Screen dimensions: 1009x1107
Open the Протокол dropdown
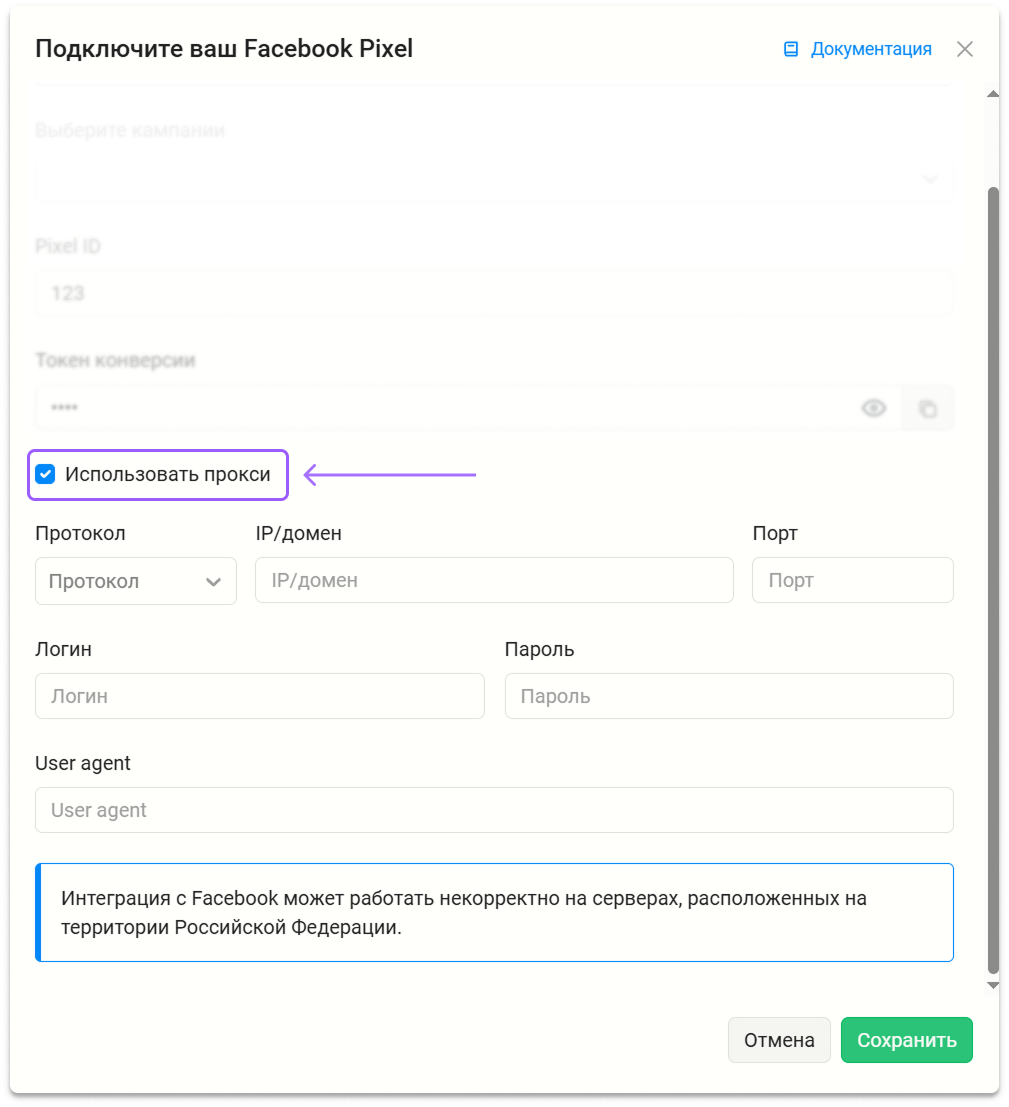(x=136, y=581)
